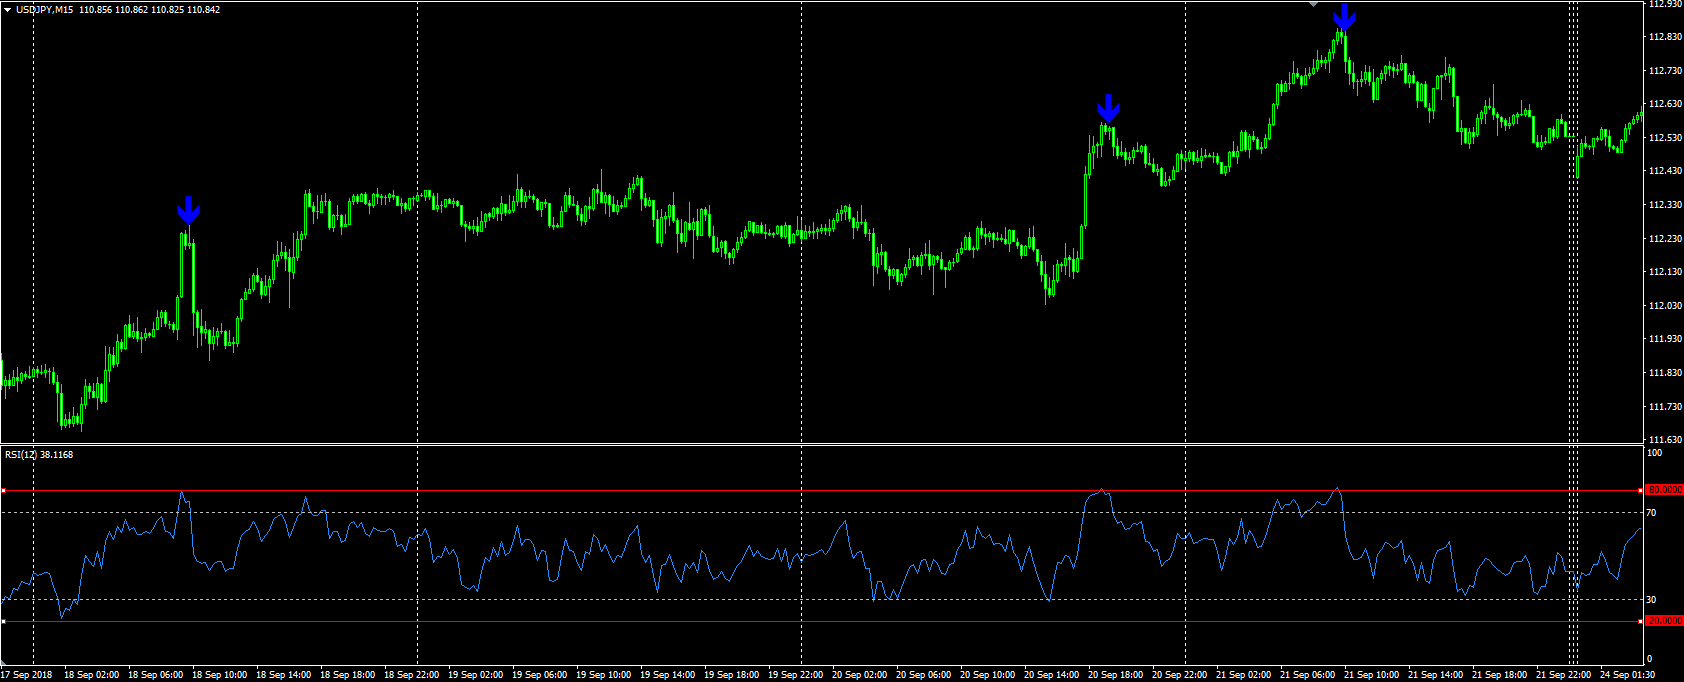Click the 21 Sep 22:00 time label
The width and height of the screenshot is (1684, 682).
click(x=1564, y=675)
